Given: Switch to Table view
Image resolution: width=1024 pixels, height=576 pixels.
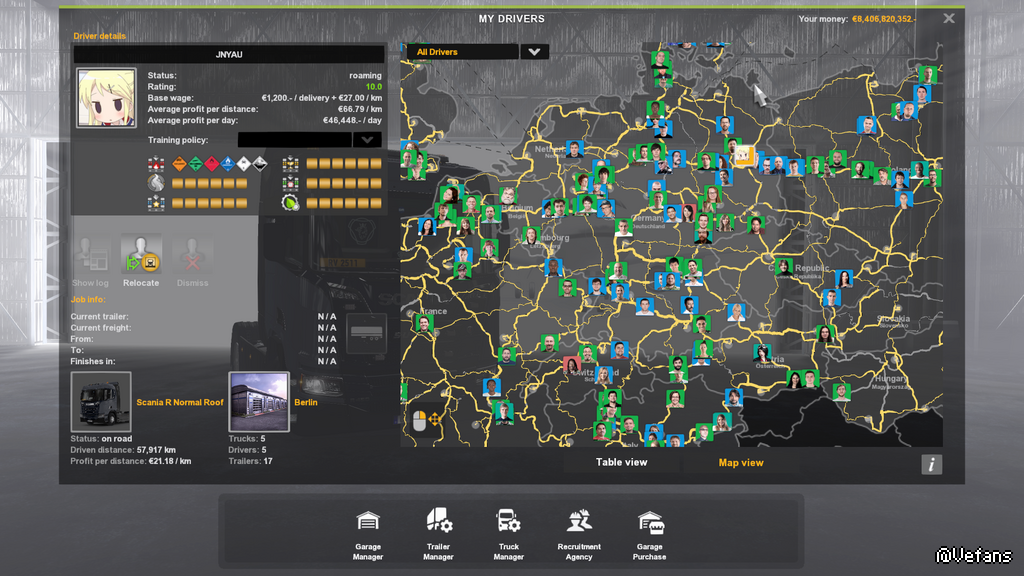Looking at the screenshot, I should pyautogui.click(x=622, y=462).
